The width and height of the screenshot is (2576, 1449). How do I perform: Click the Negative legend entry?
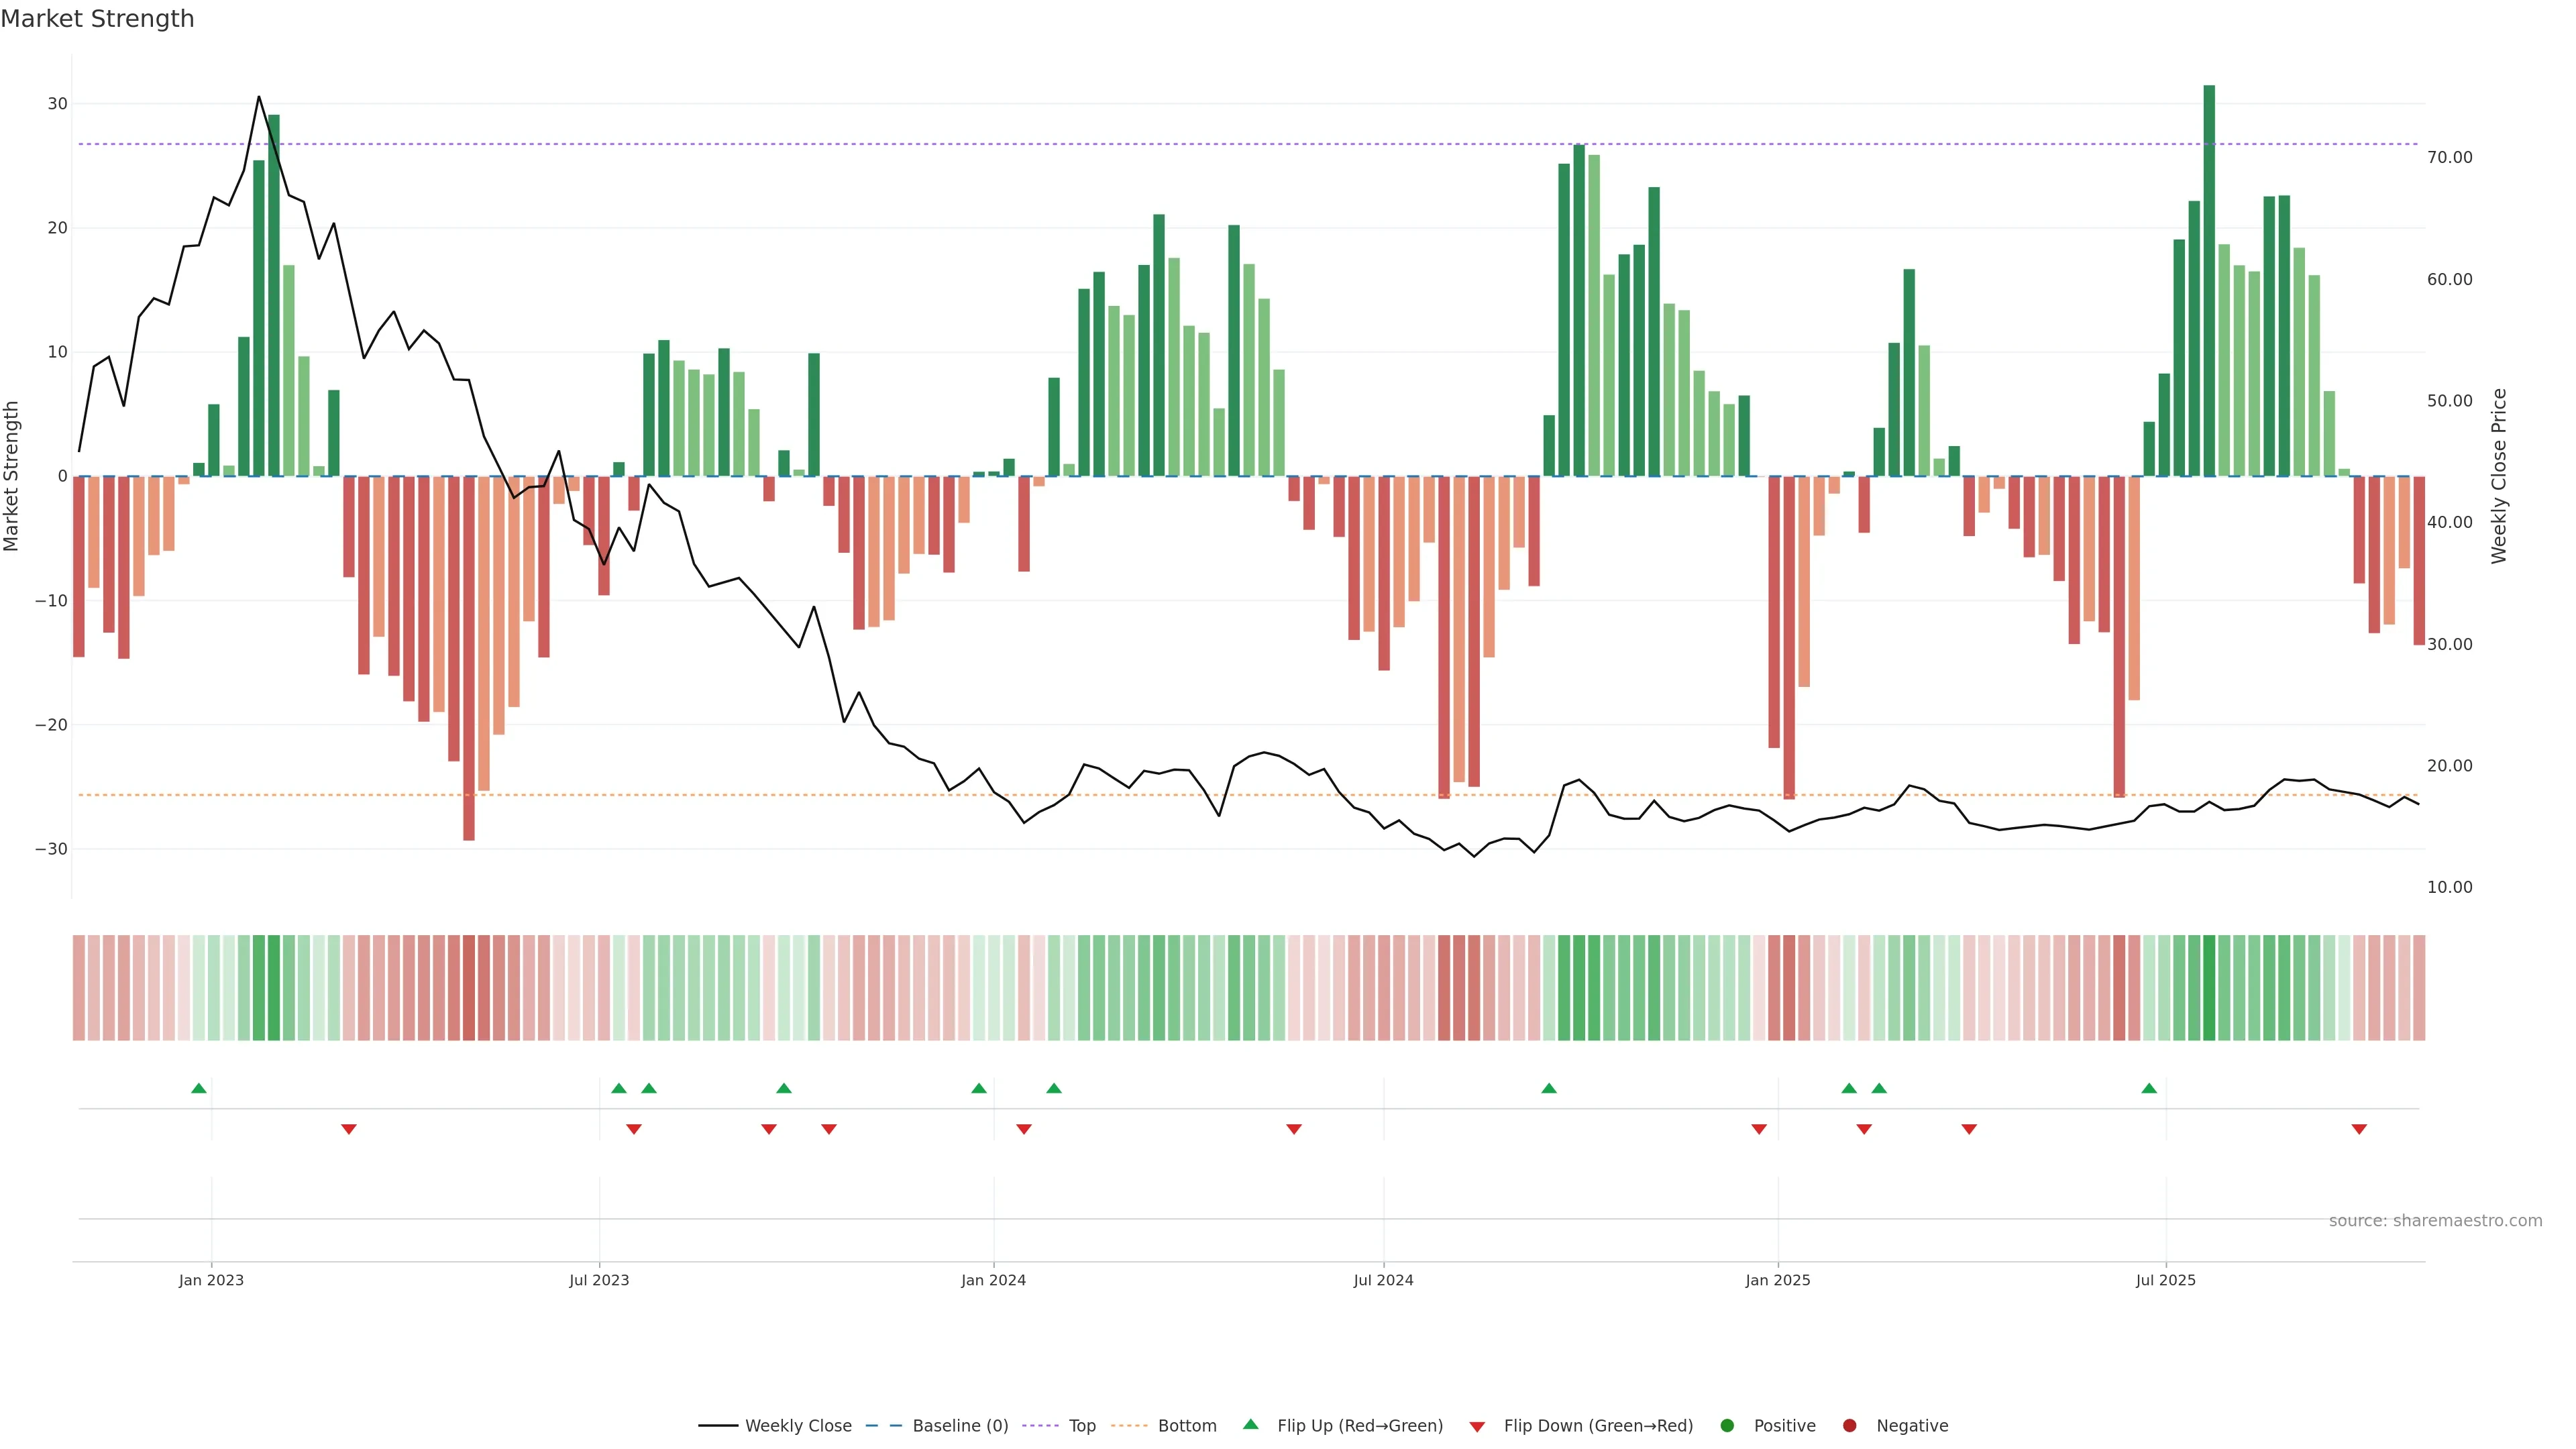1911,1426
